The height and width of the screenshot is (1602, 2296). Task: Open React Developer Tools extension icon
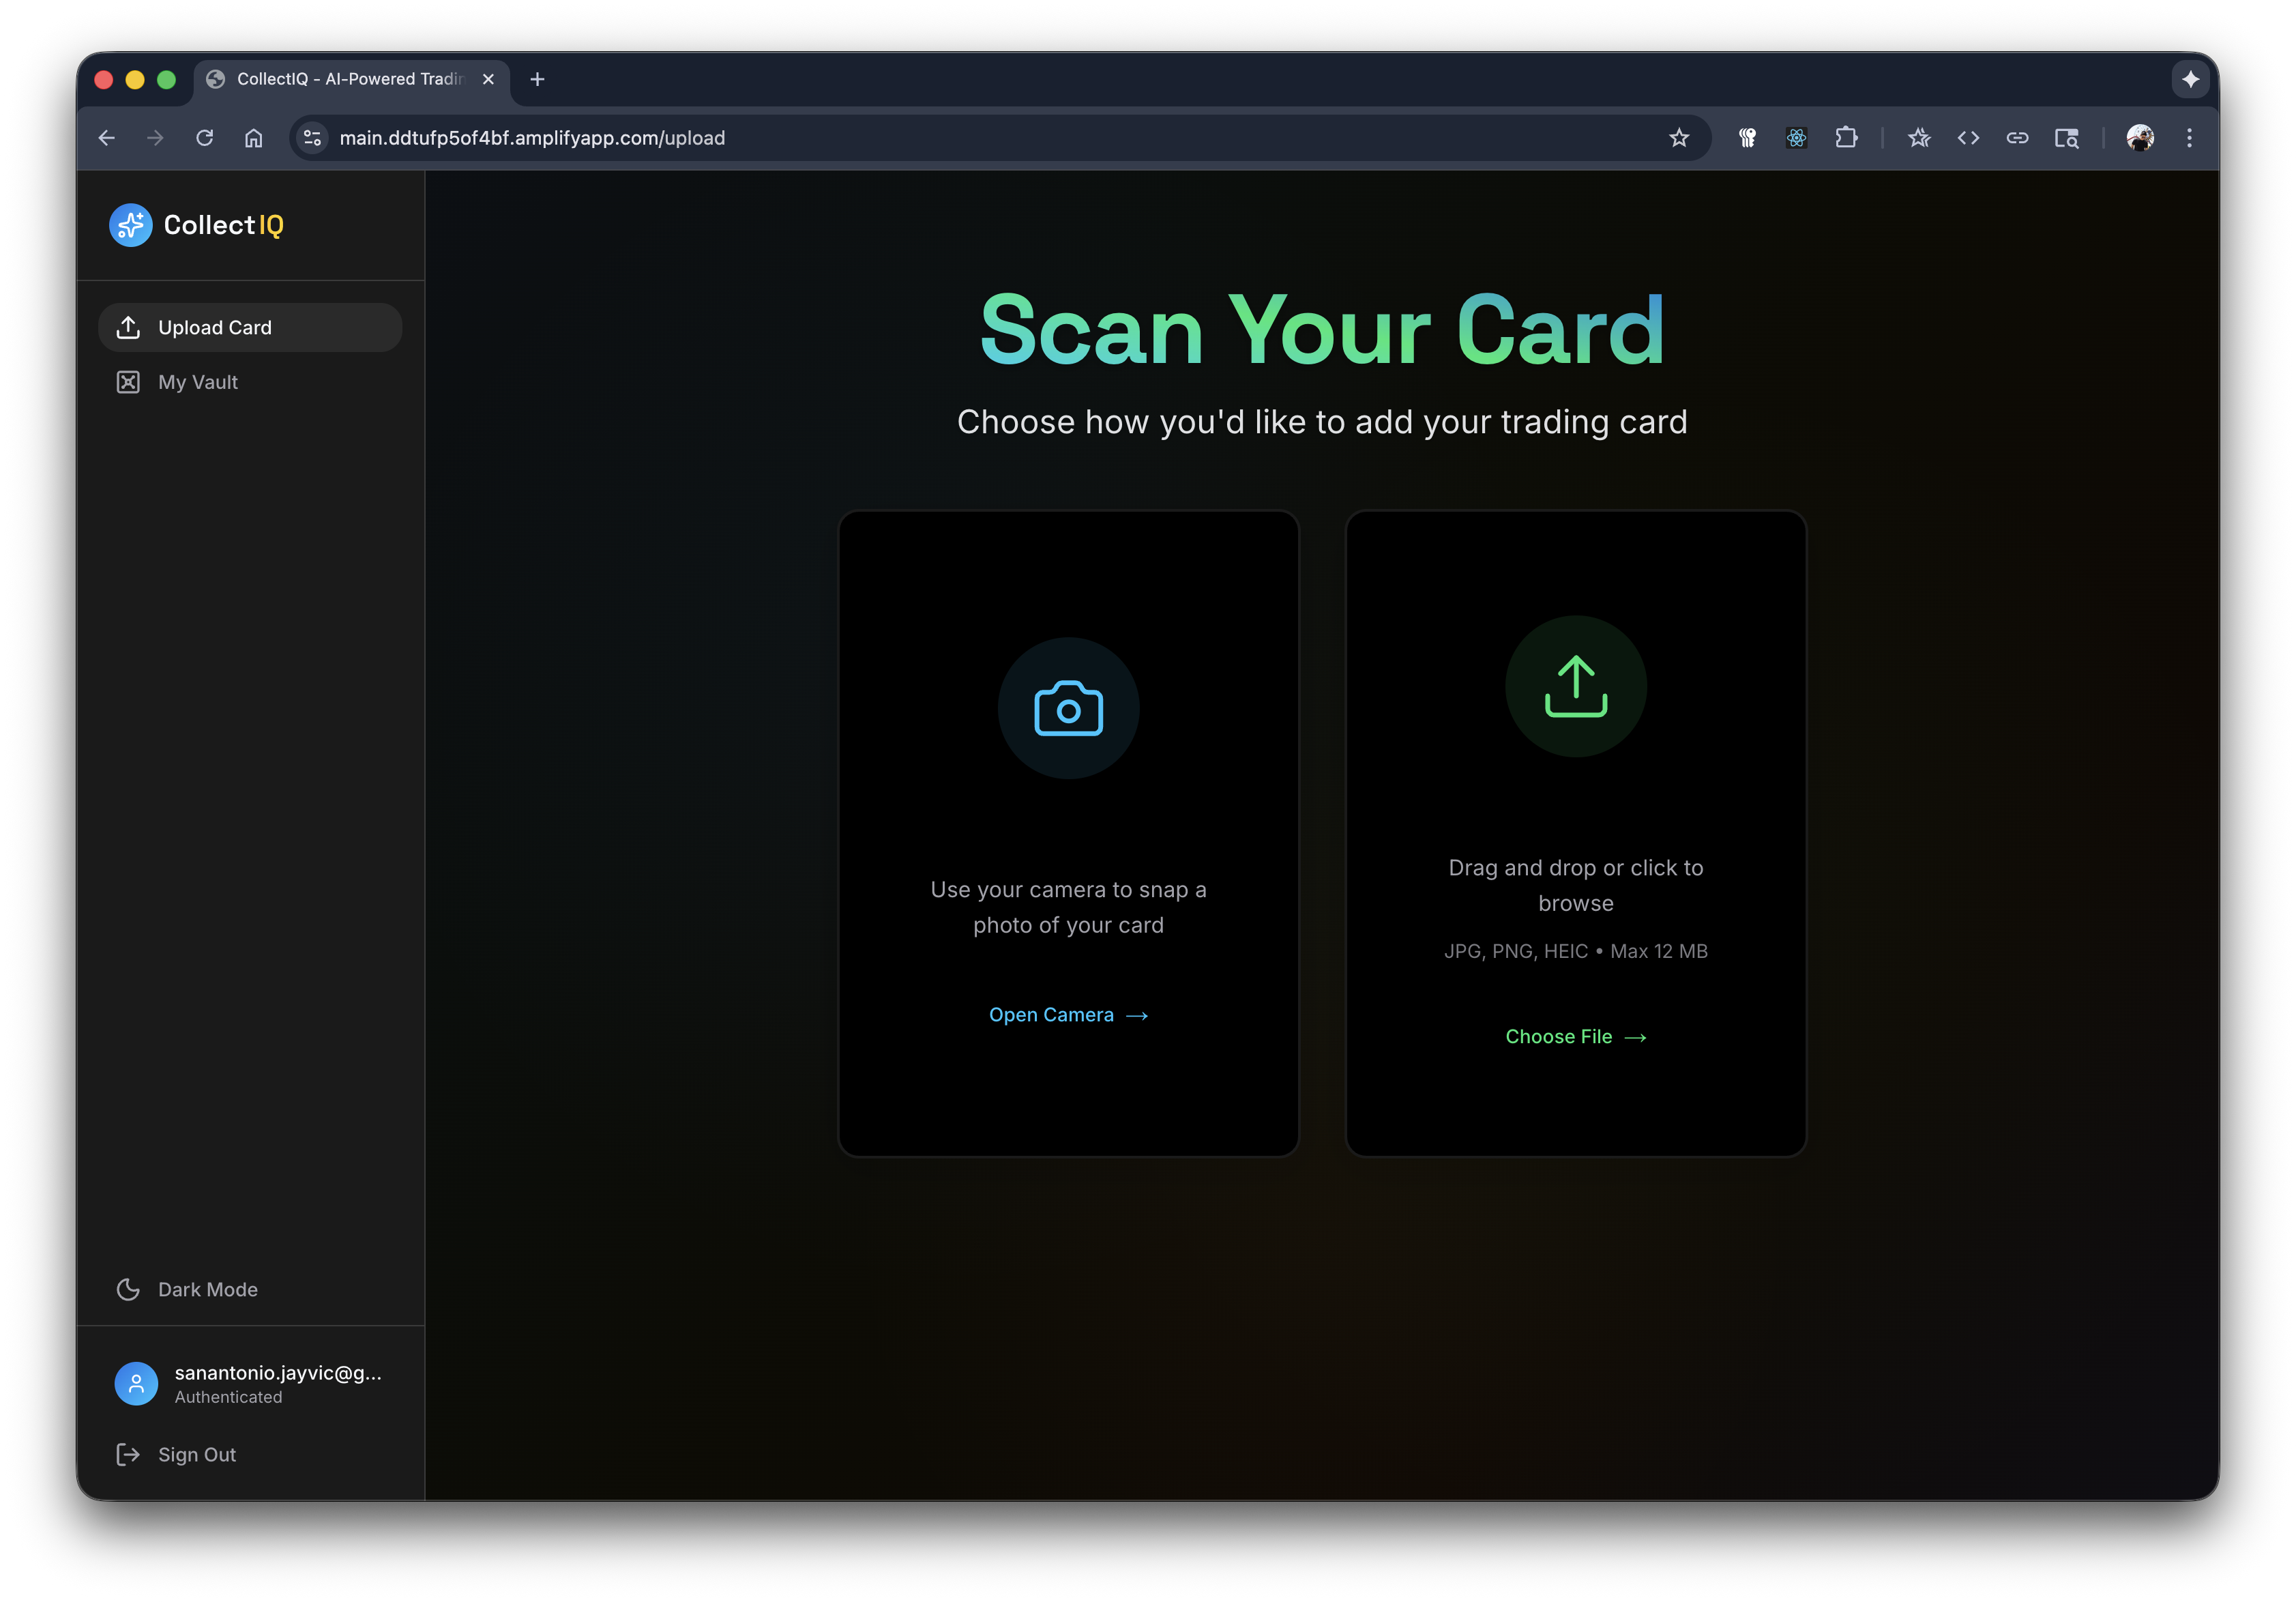pos(1796,138)
